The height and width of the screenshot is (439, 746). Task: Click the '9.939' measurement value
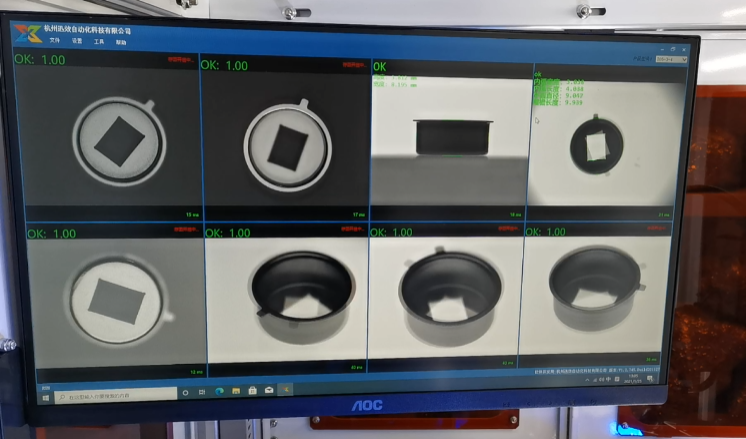point(574,102)
